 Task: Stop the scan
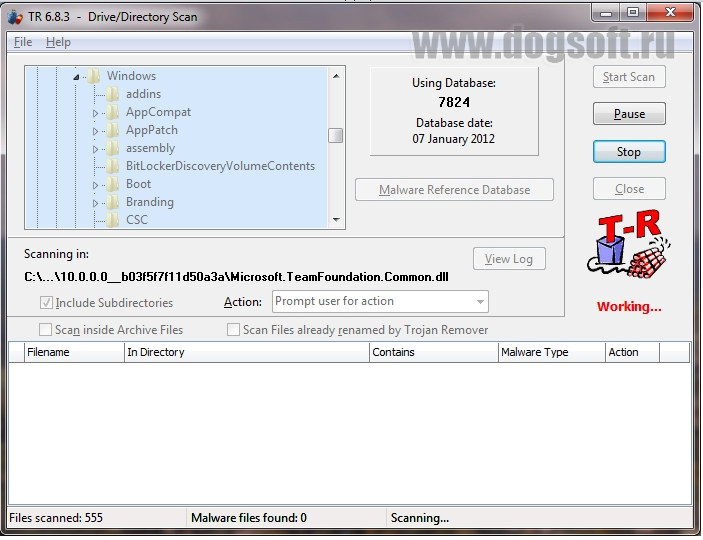629,152
